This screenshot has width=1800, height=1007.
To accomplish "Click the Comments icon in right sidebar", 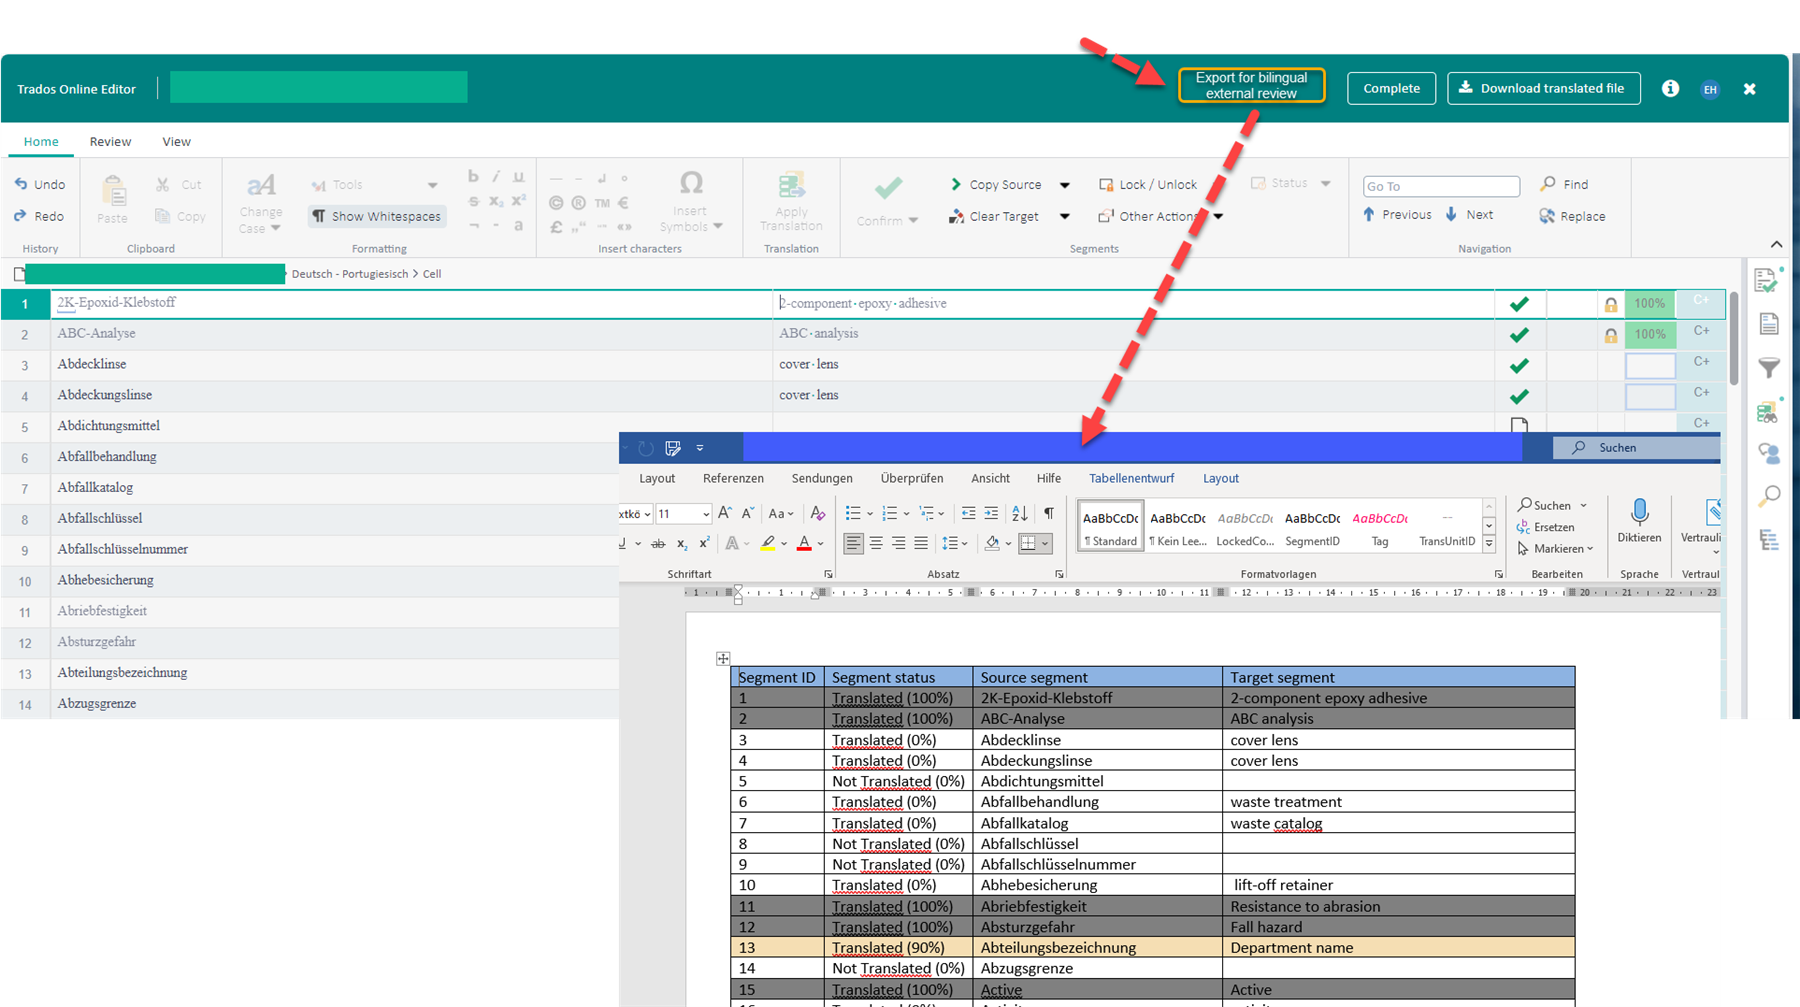I will [1769, 451].
